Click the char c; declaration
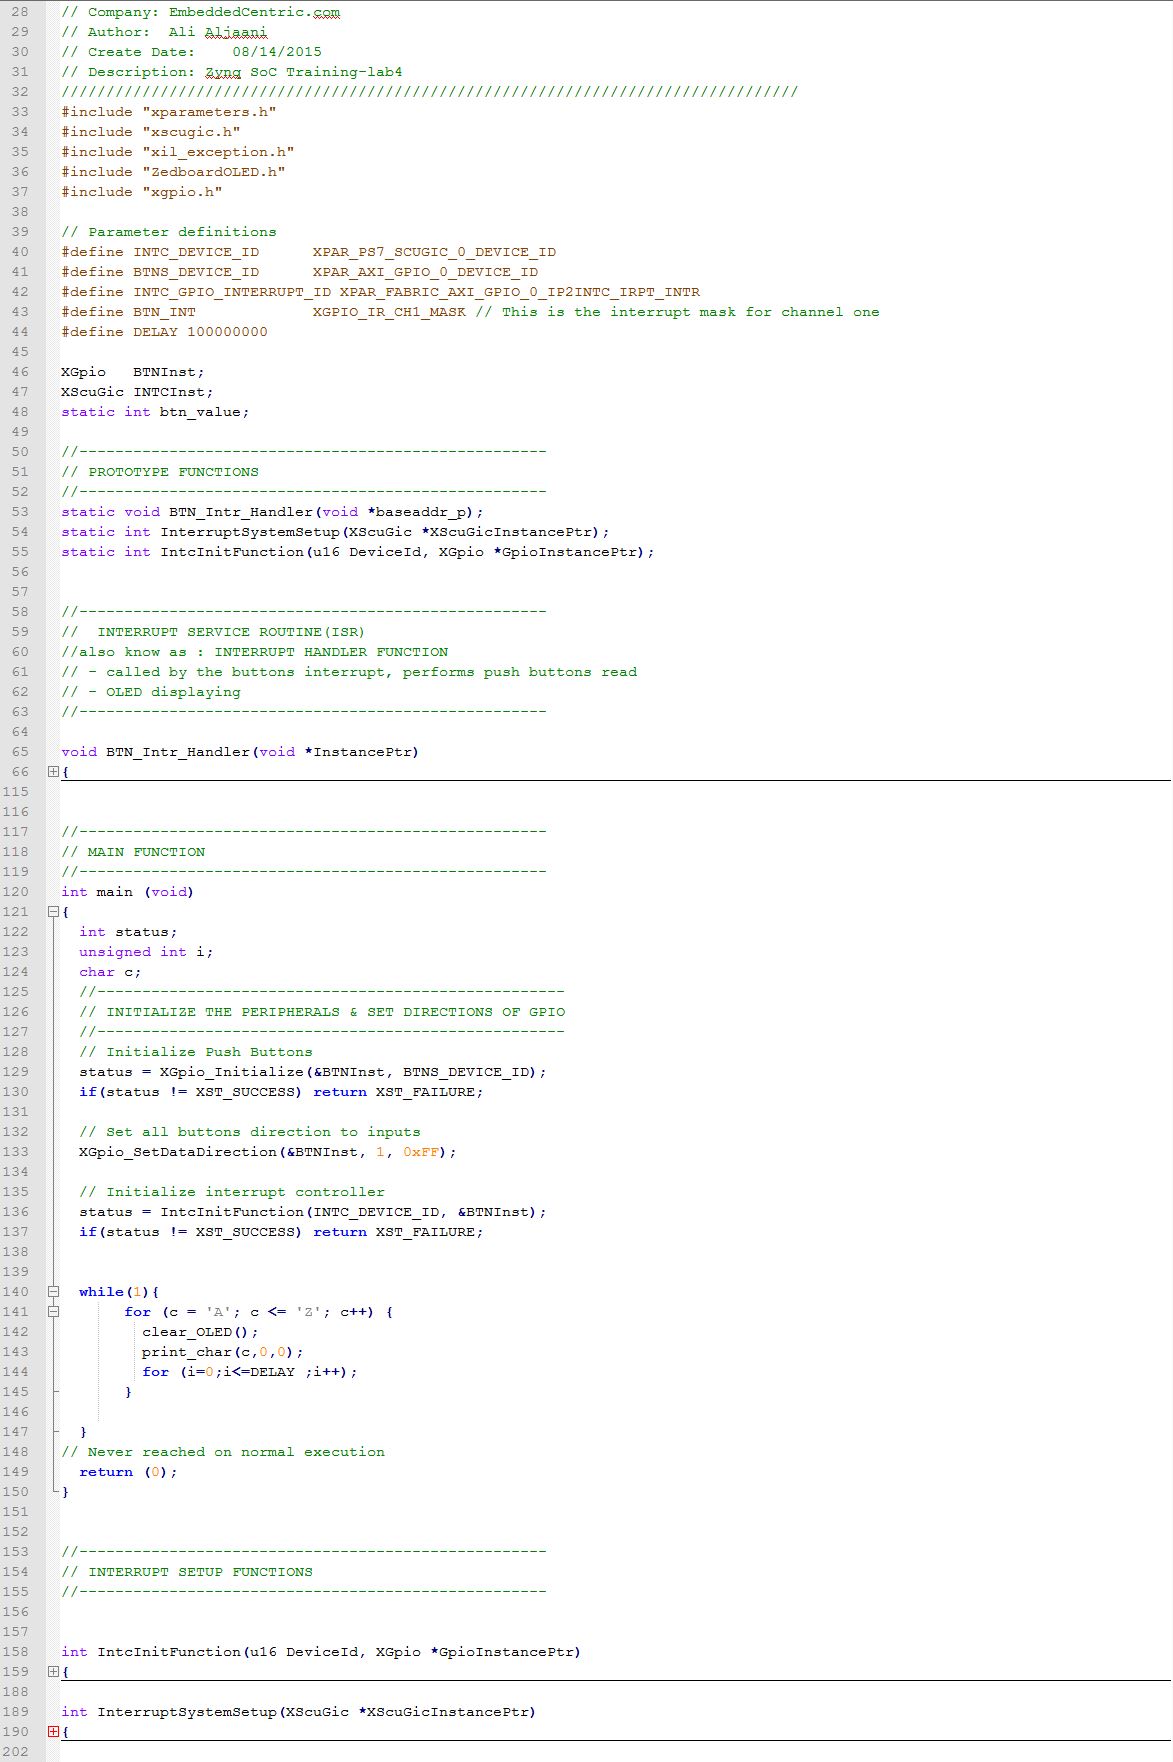Screen dimensions: 1173x1762 click(x=110, y=972)
